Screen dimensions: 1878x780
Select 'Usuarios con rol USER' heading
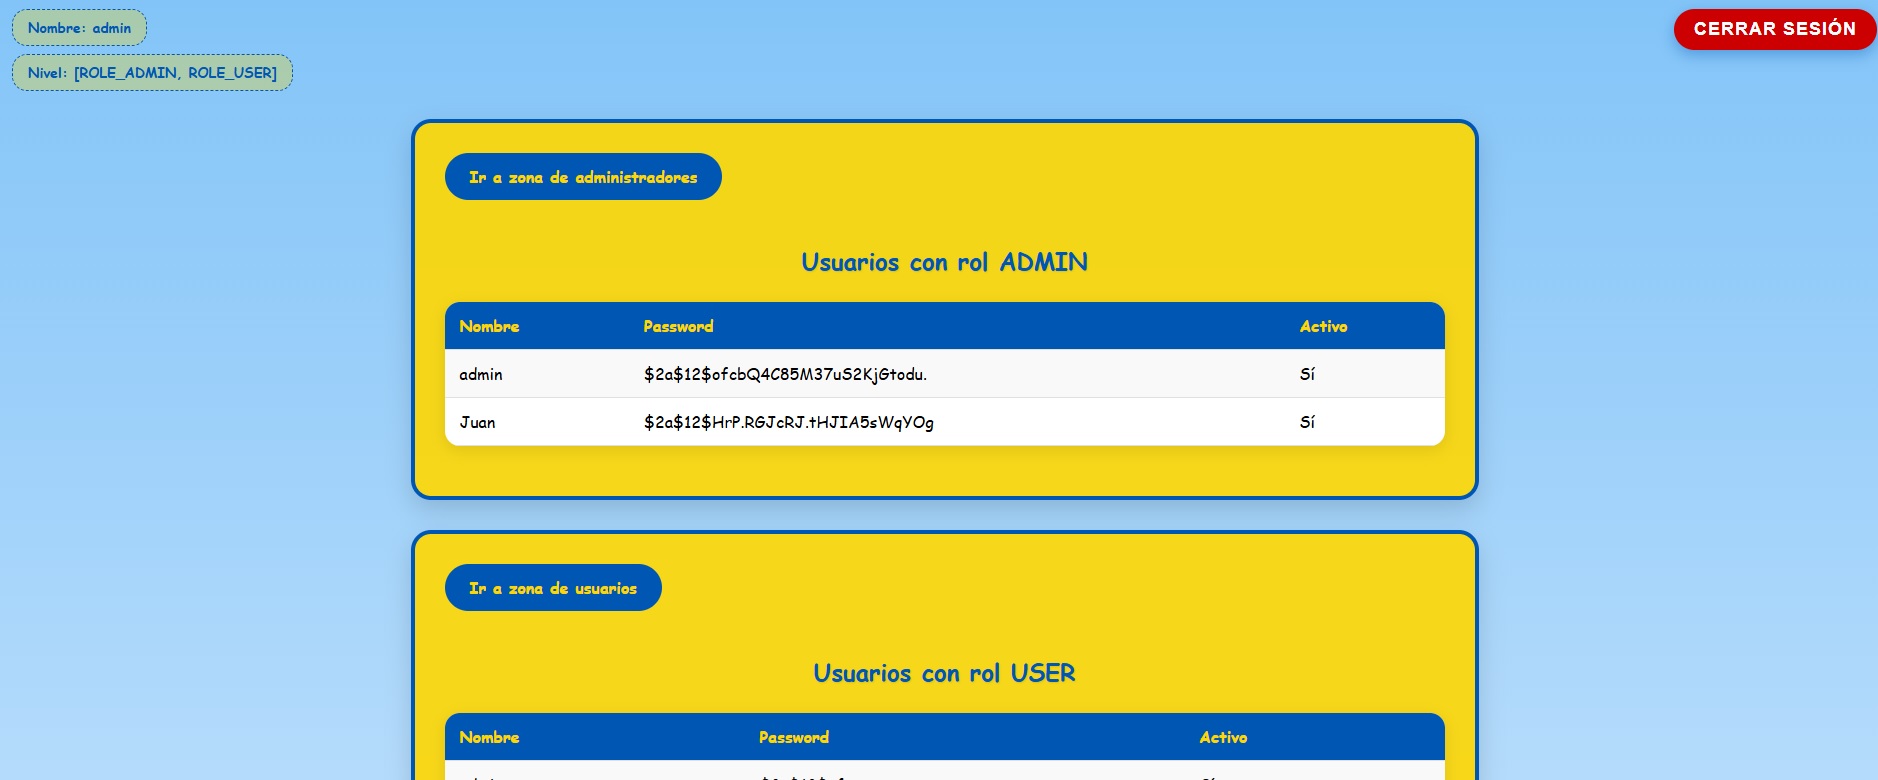(944, 673)
